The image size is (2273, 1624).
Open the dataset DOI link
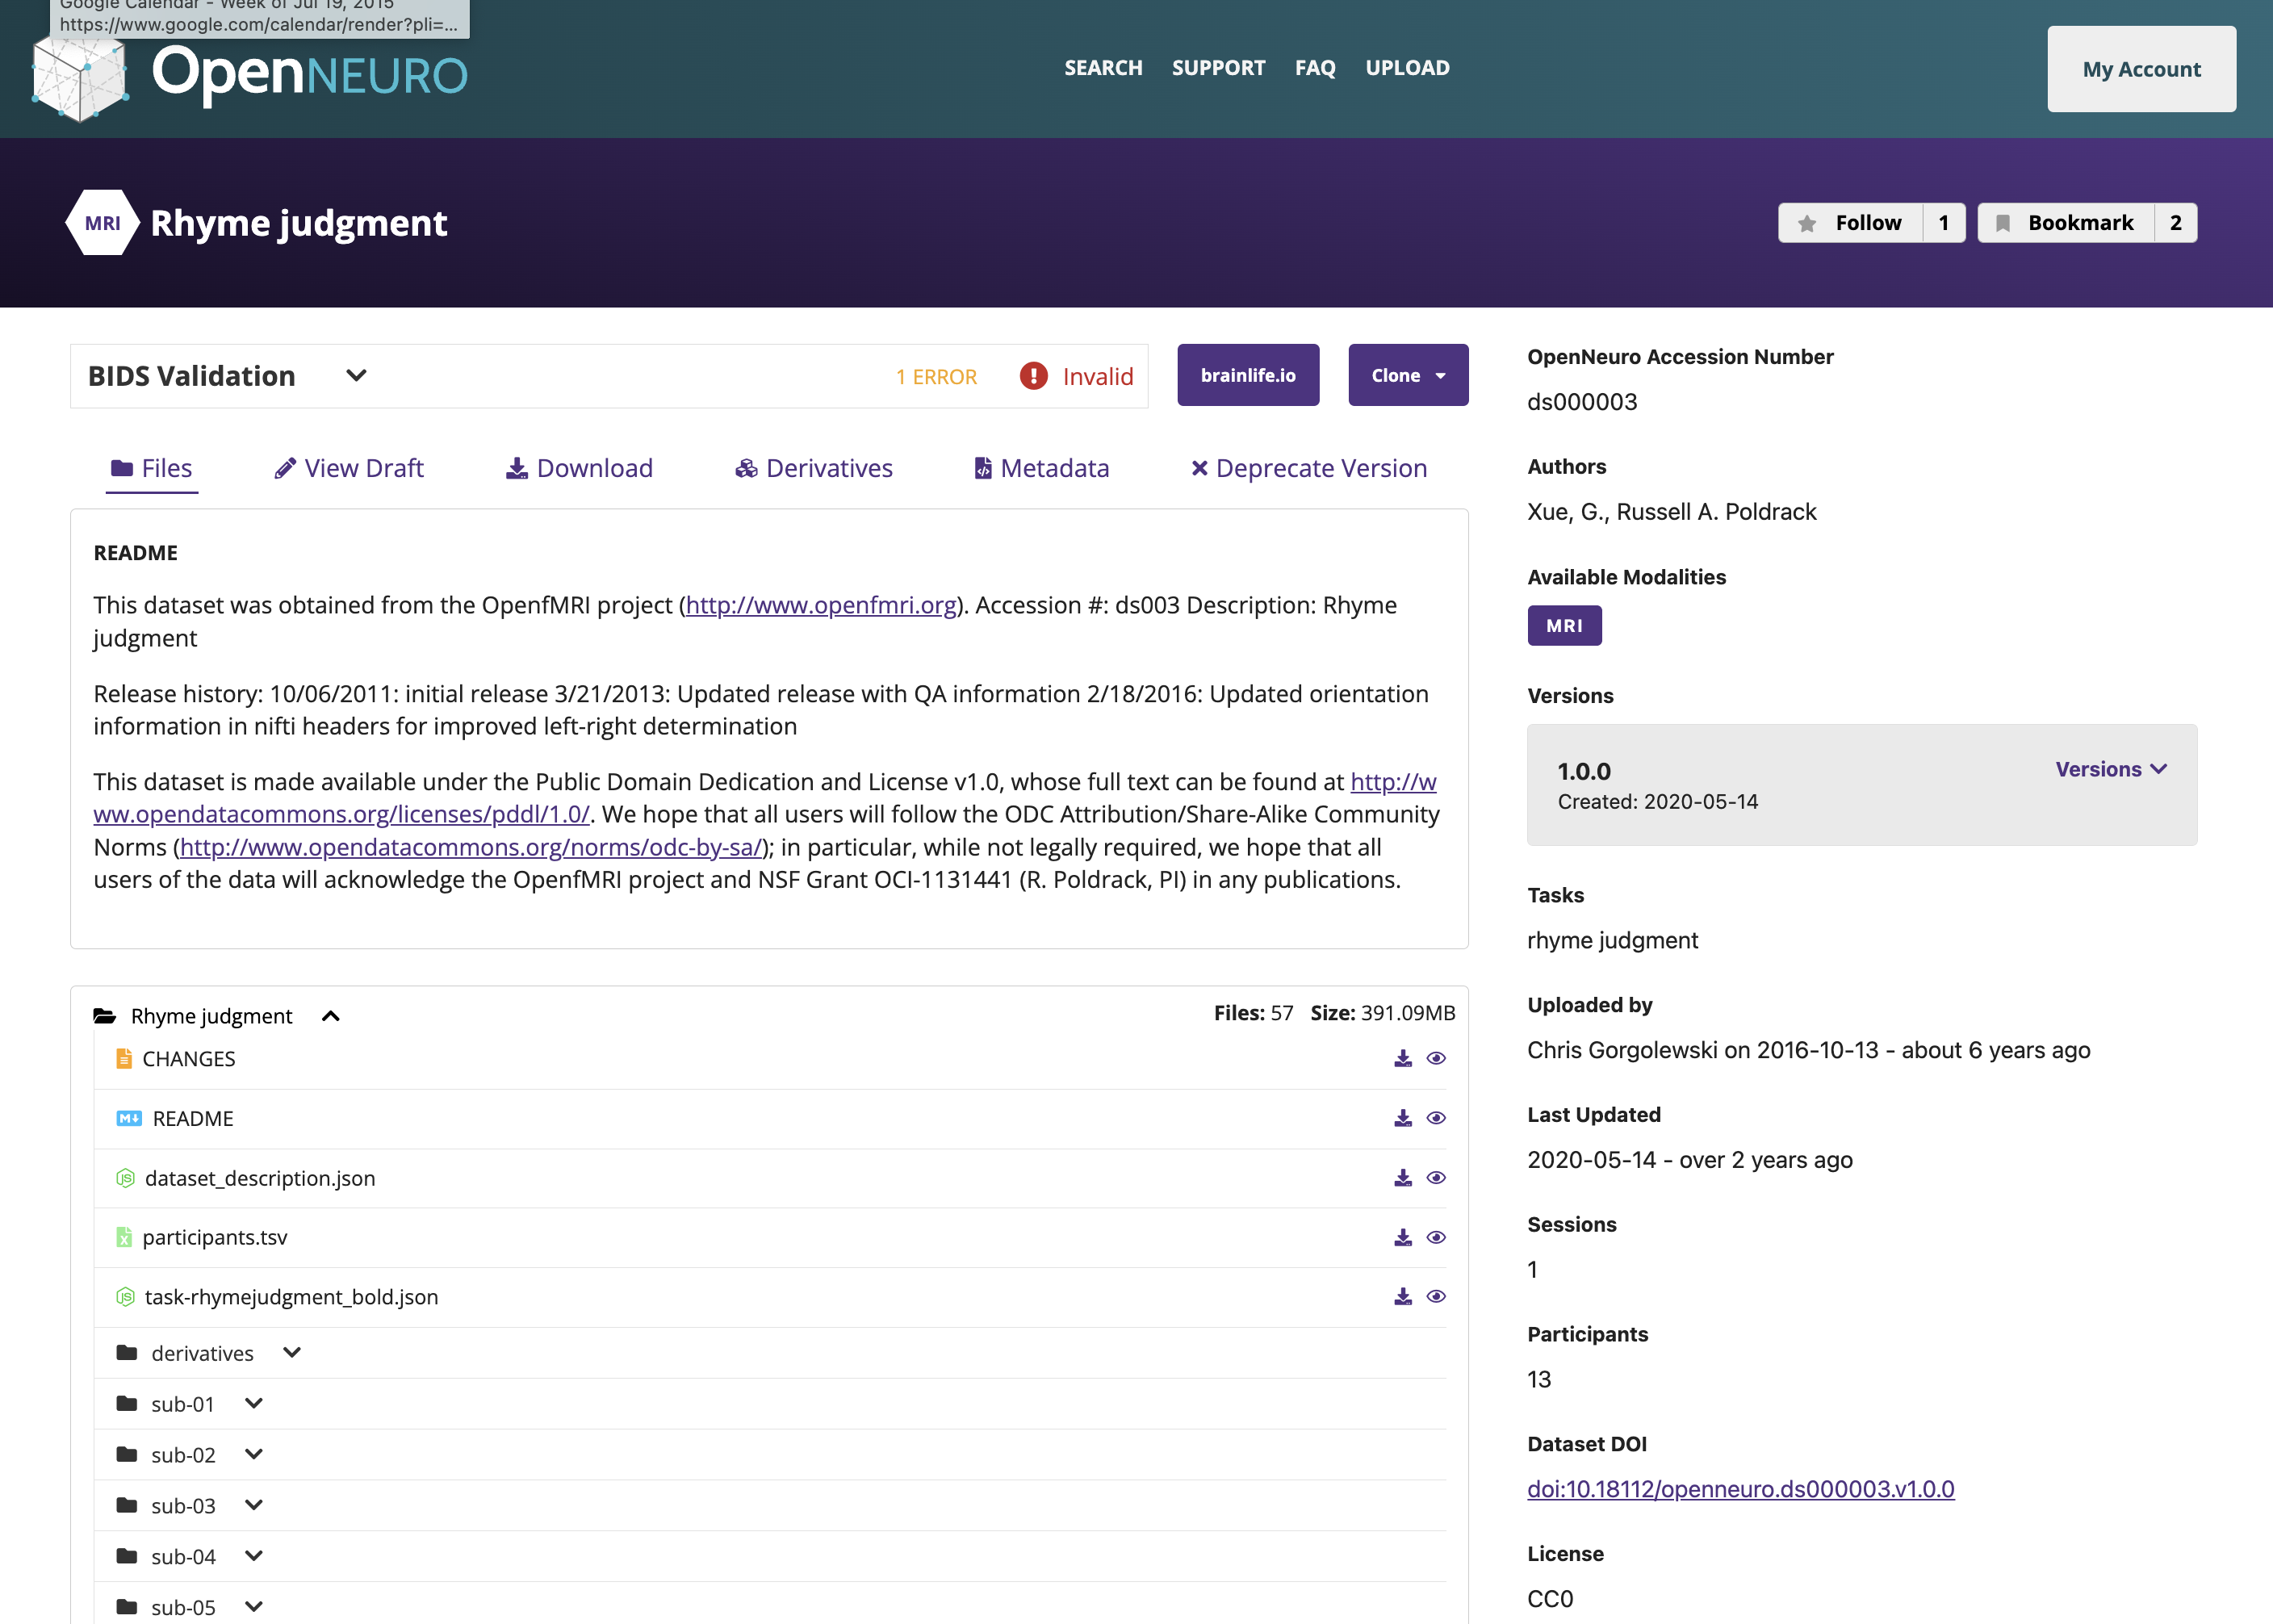pos(1740,1489)
